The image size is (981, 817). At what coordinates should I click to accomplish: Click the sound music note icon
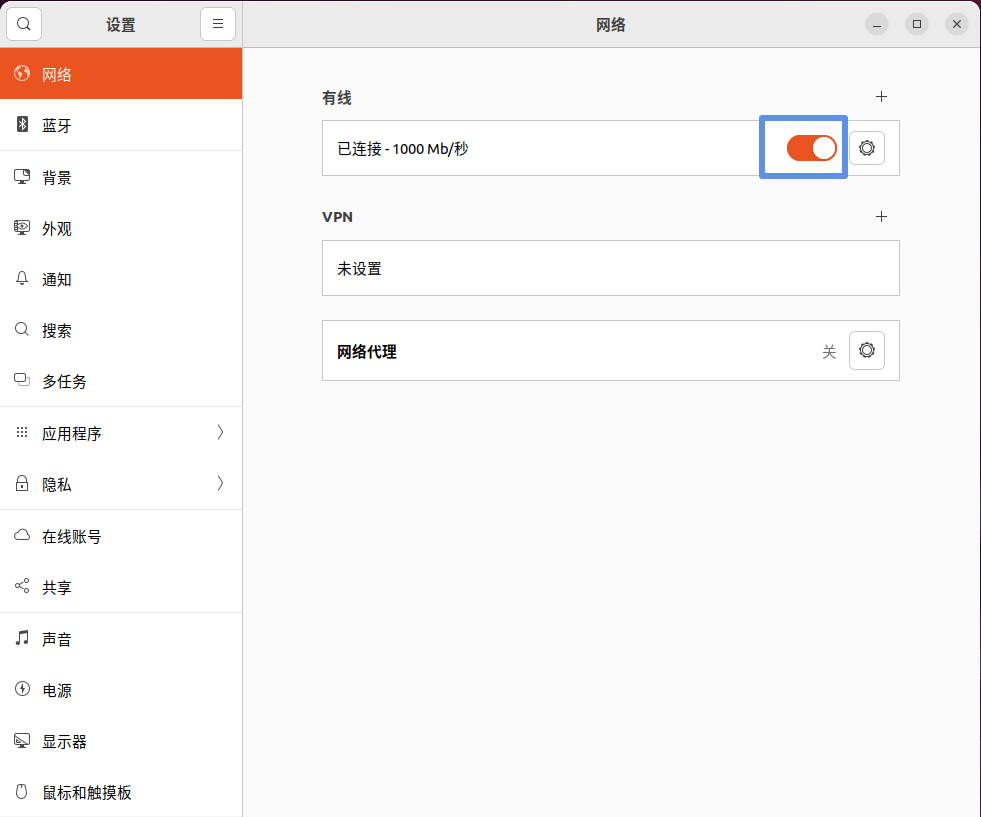(x=22, y=639)
